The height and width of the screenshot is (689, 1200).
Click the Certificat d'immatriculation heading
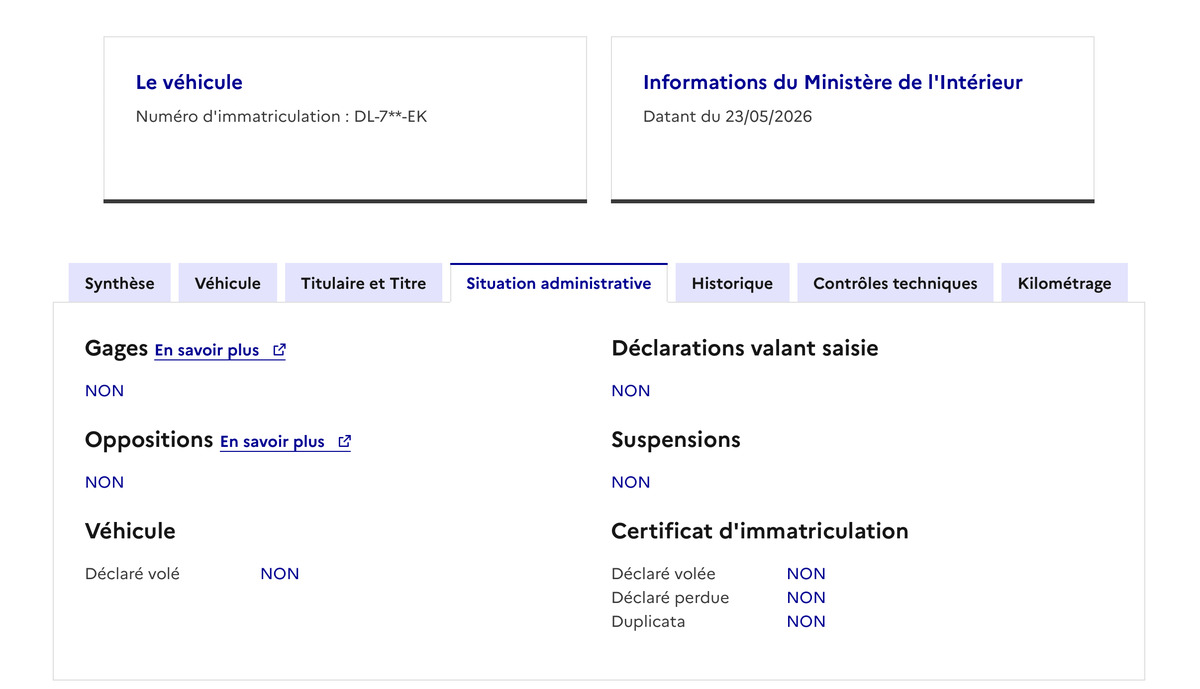pos(760,531)
